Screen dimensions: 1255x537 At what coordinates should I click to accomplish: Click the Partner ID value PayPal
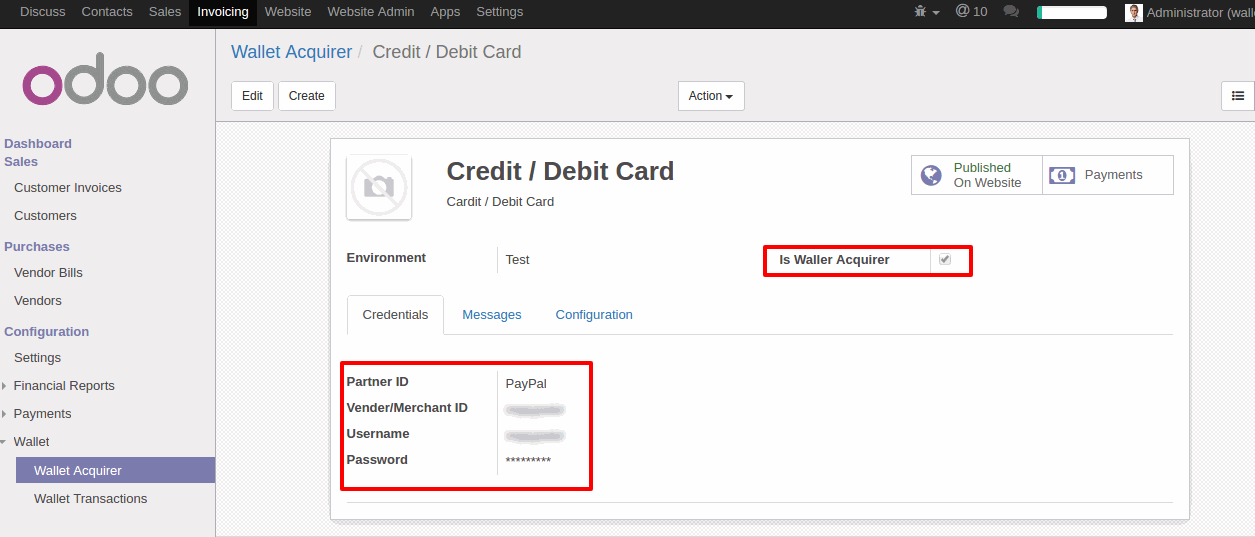click(526, 383)
